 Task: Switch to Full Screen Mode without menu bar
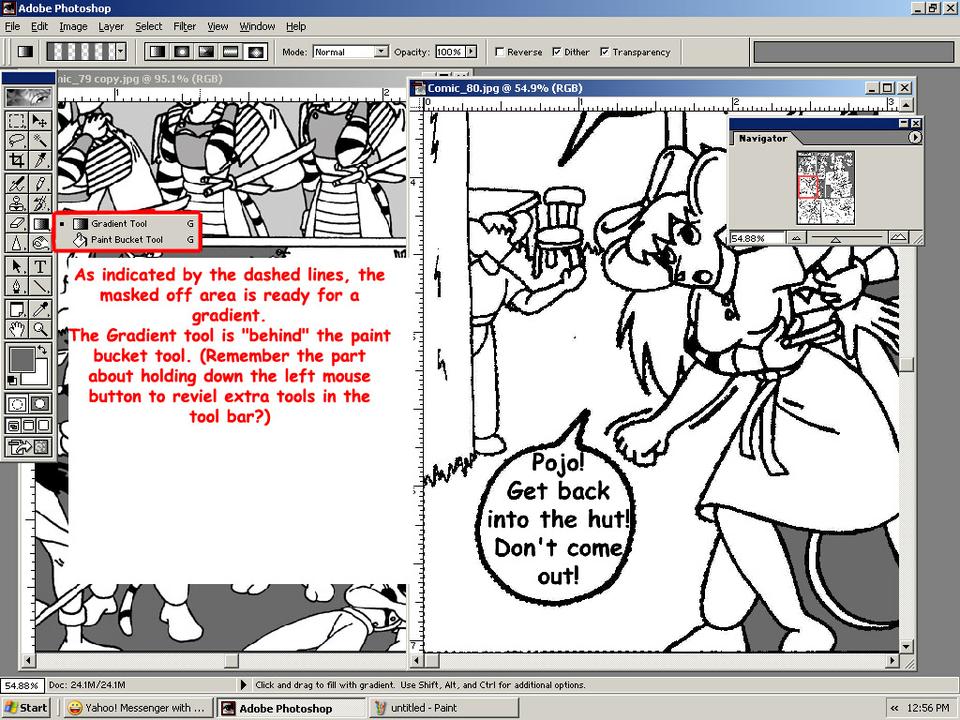pyautogui.click(x=43, y=425)
